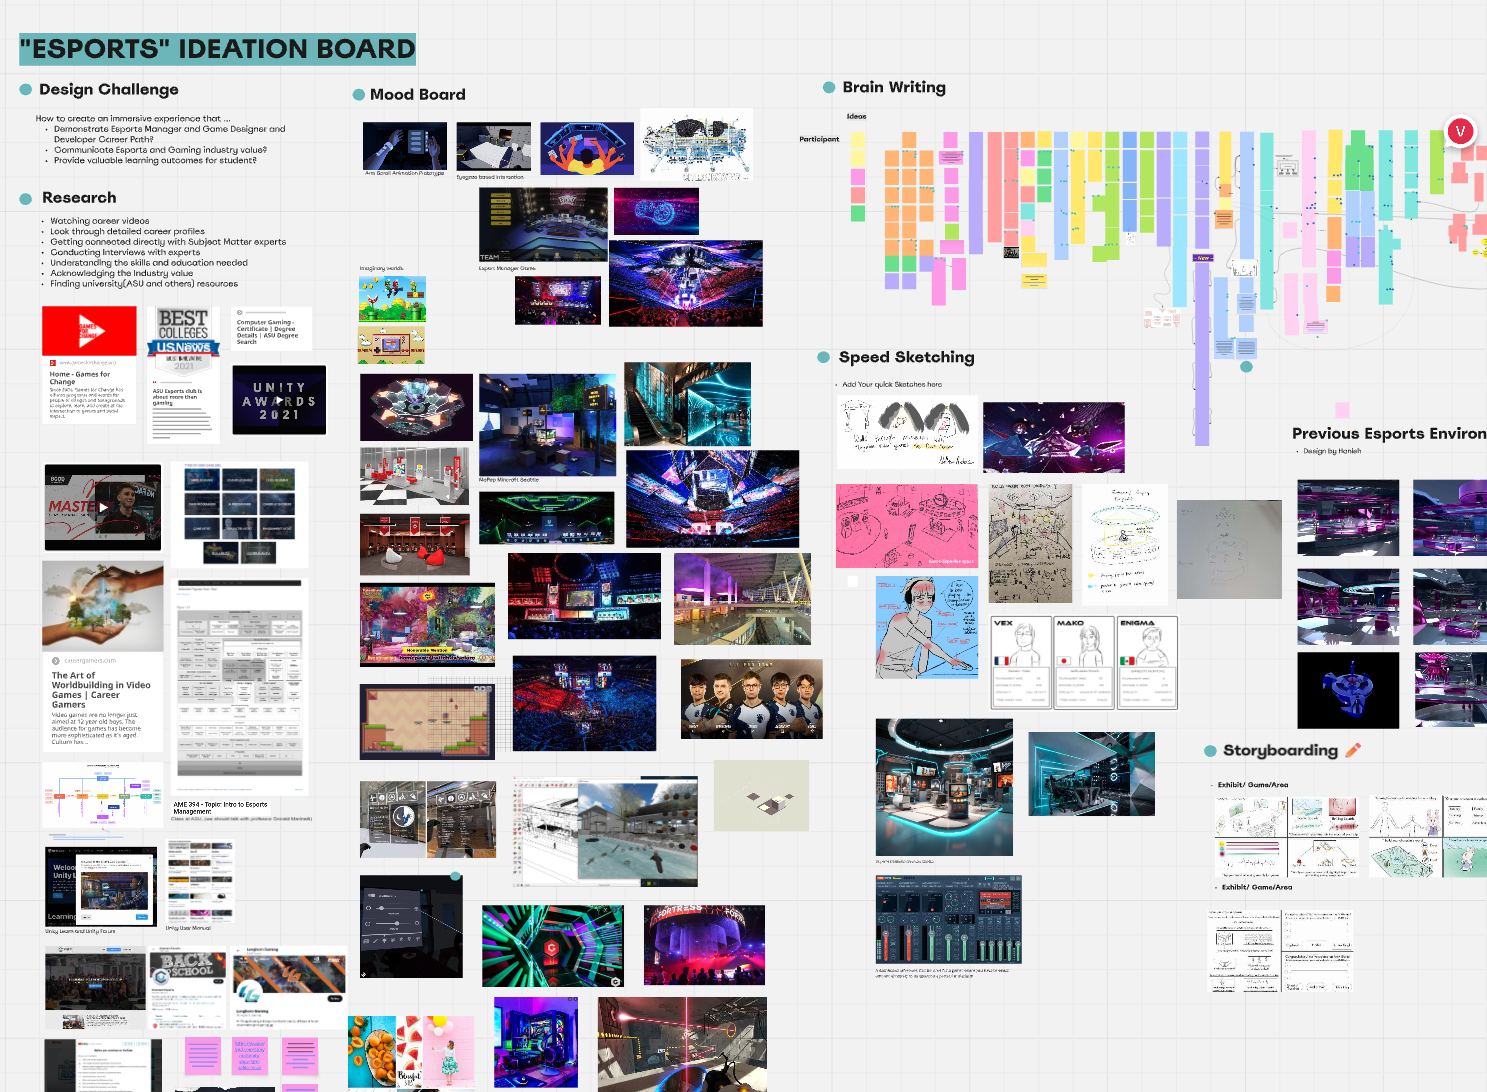
Task: Select the pink game-area sketch
Action: [906, 526]
